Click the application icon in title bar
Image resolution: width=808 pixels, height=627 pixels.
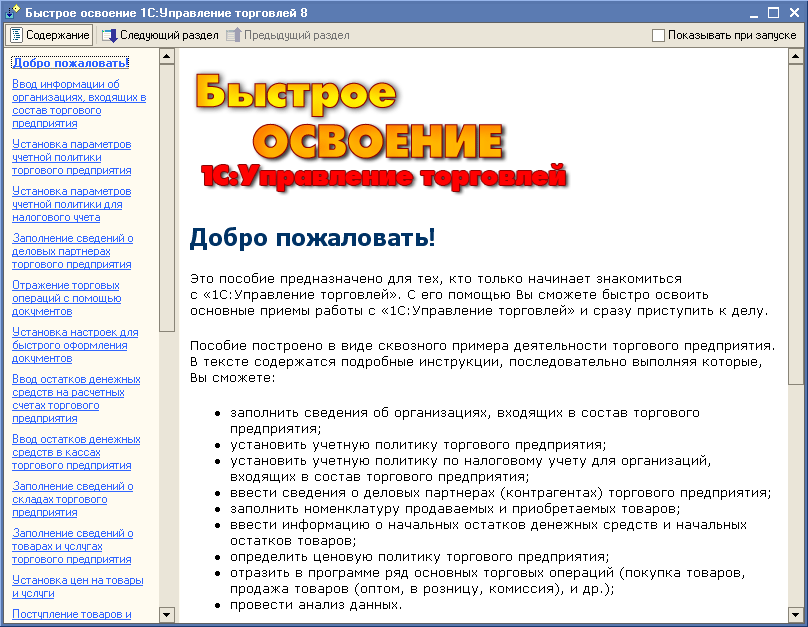(12, 11)
